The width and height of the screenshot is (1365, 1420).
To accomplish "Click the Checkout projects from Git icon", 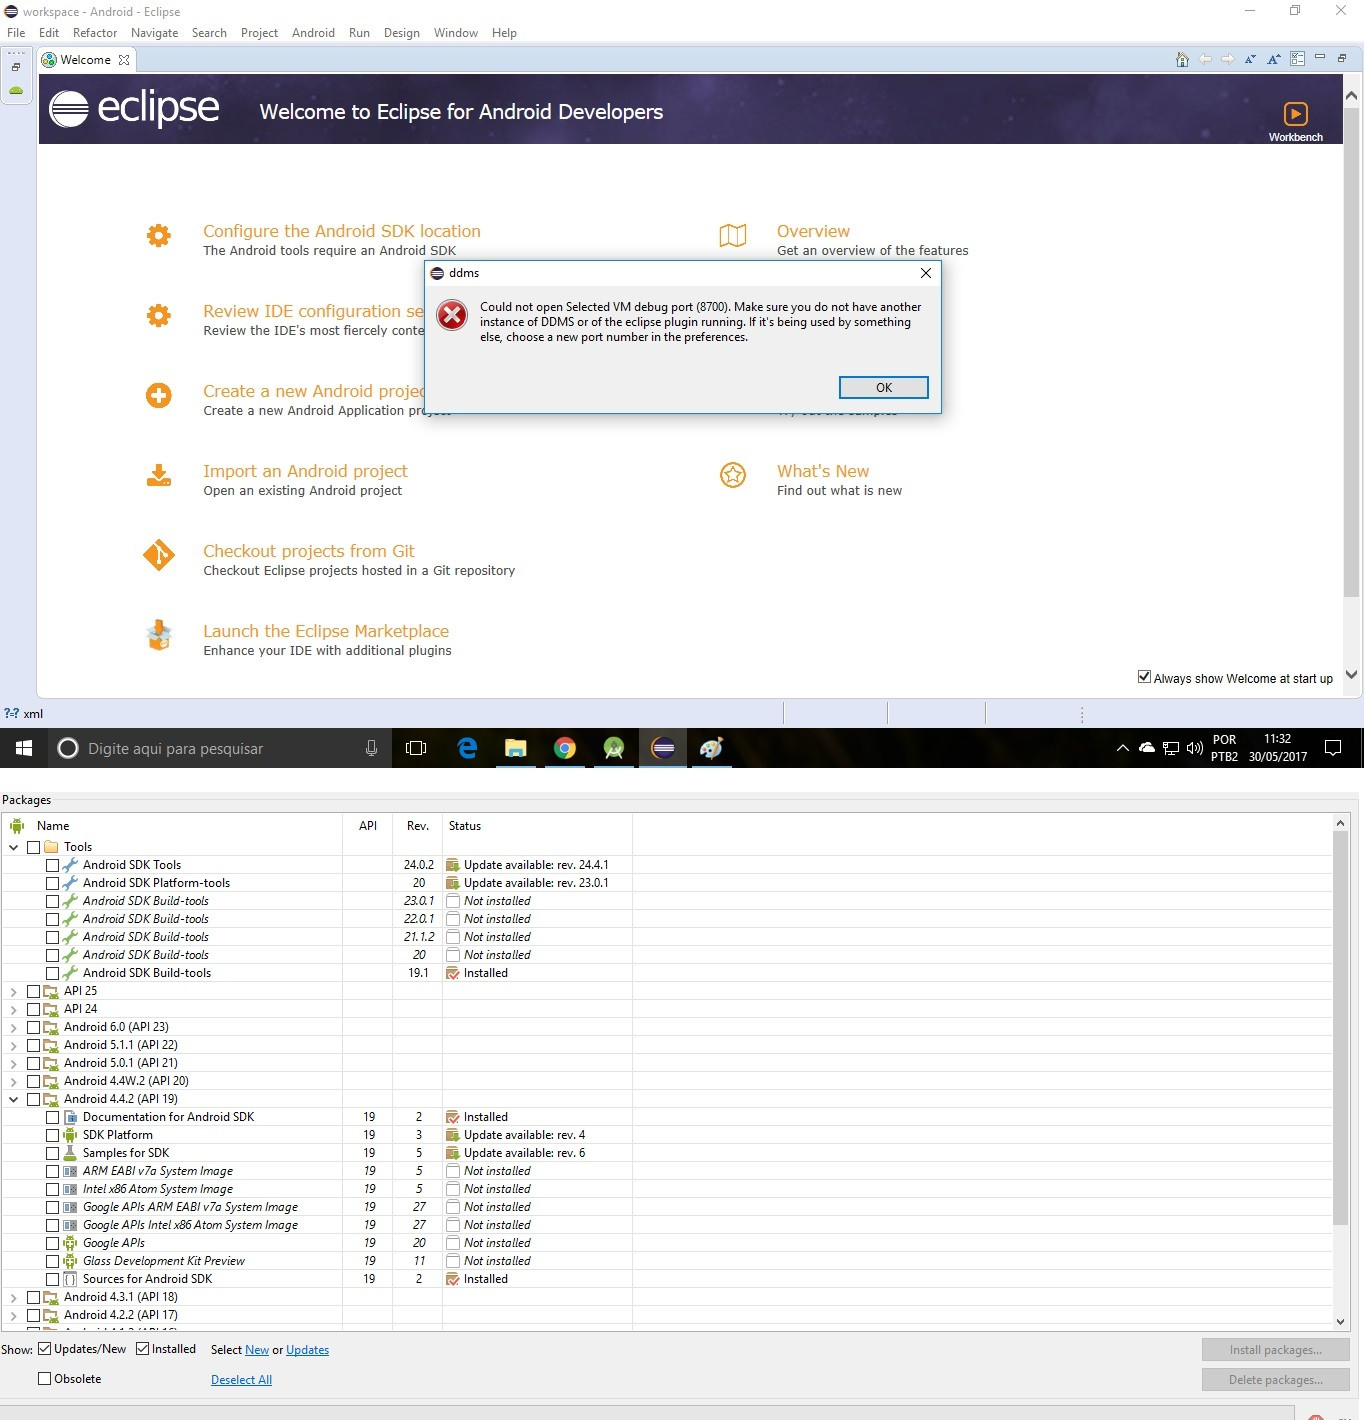I will (x=159, y=555).
